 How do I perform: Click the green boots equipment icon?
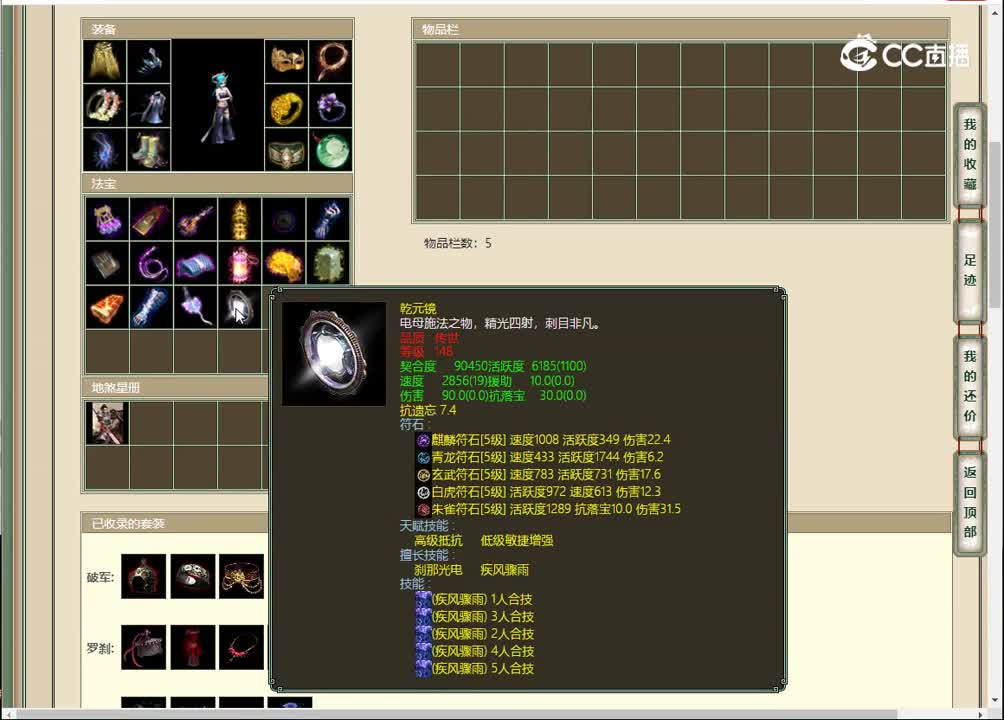coord(149,150)
